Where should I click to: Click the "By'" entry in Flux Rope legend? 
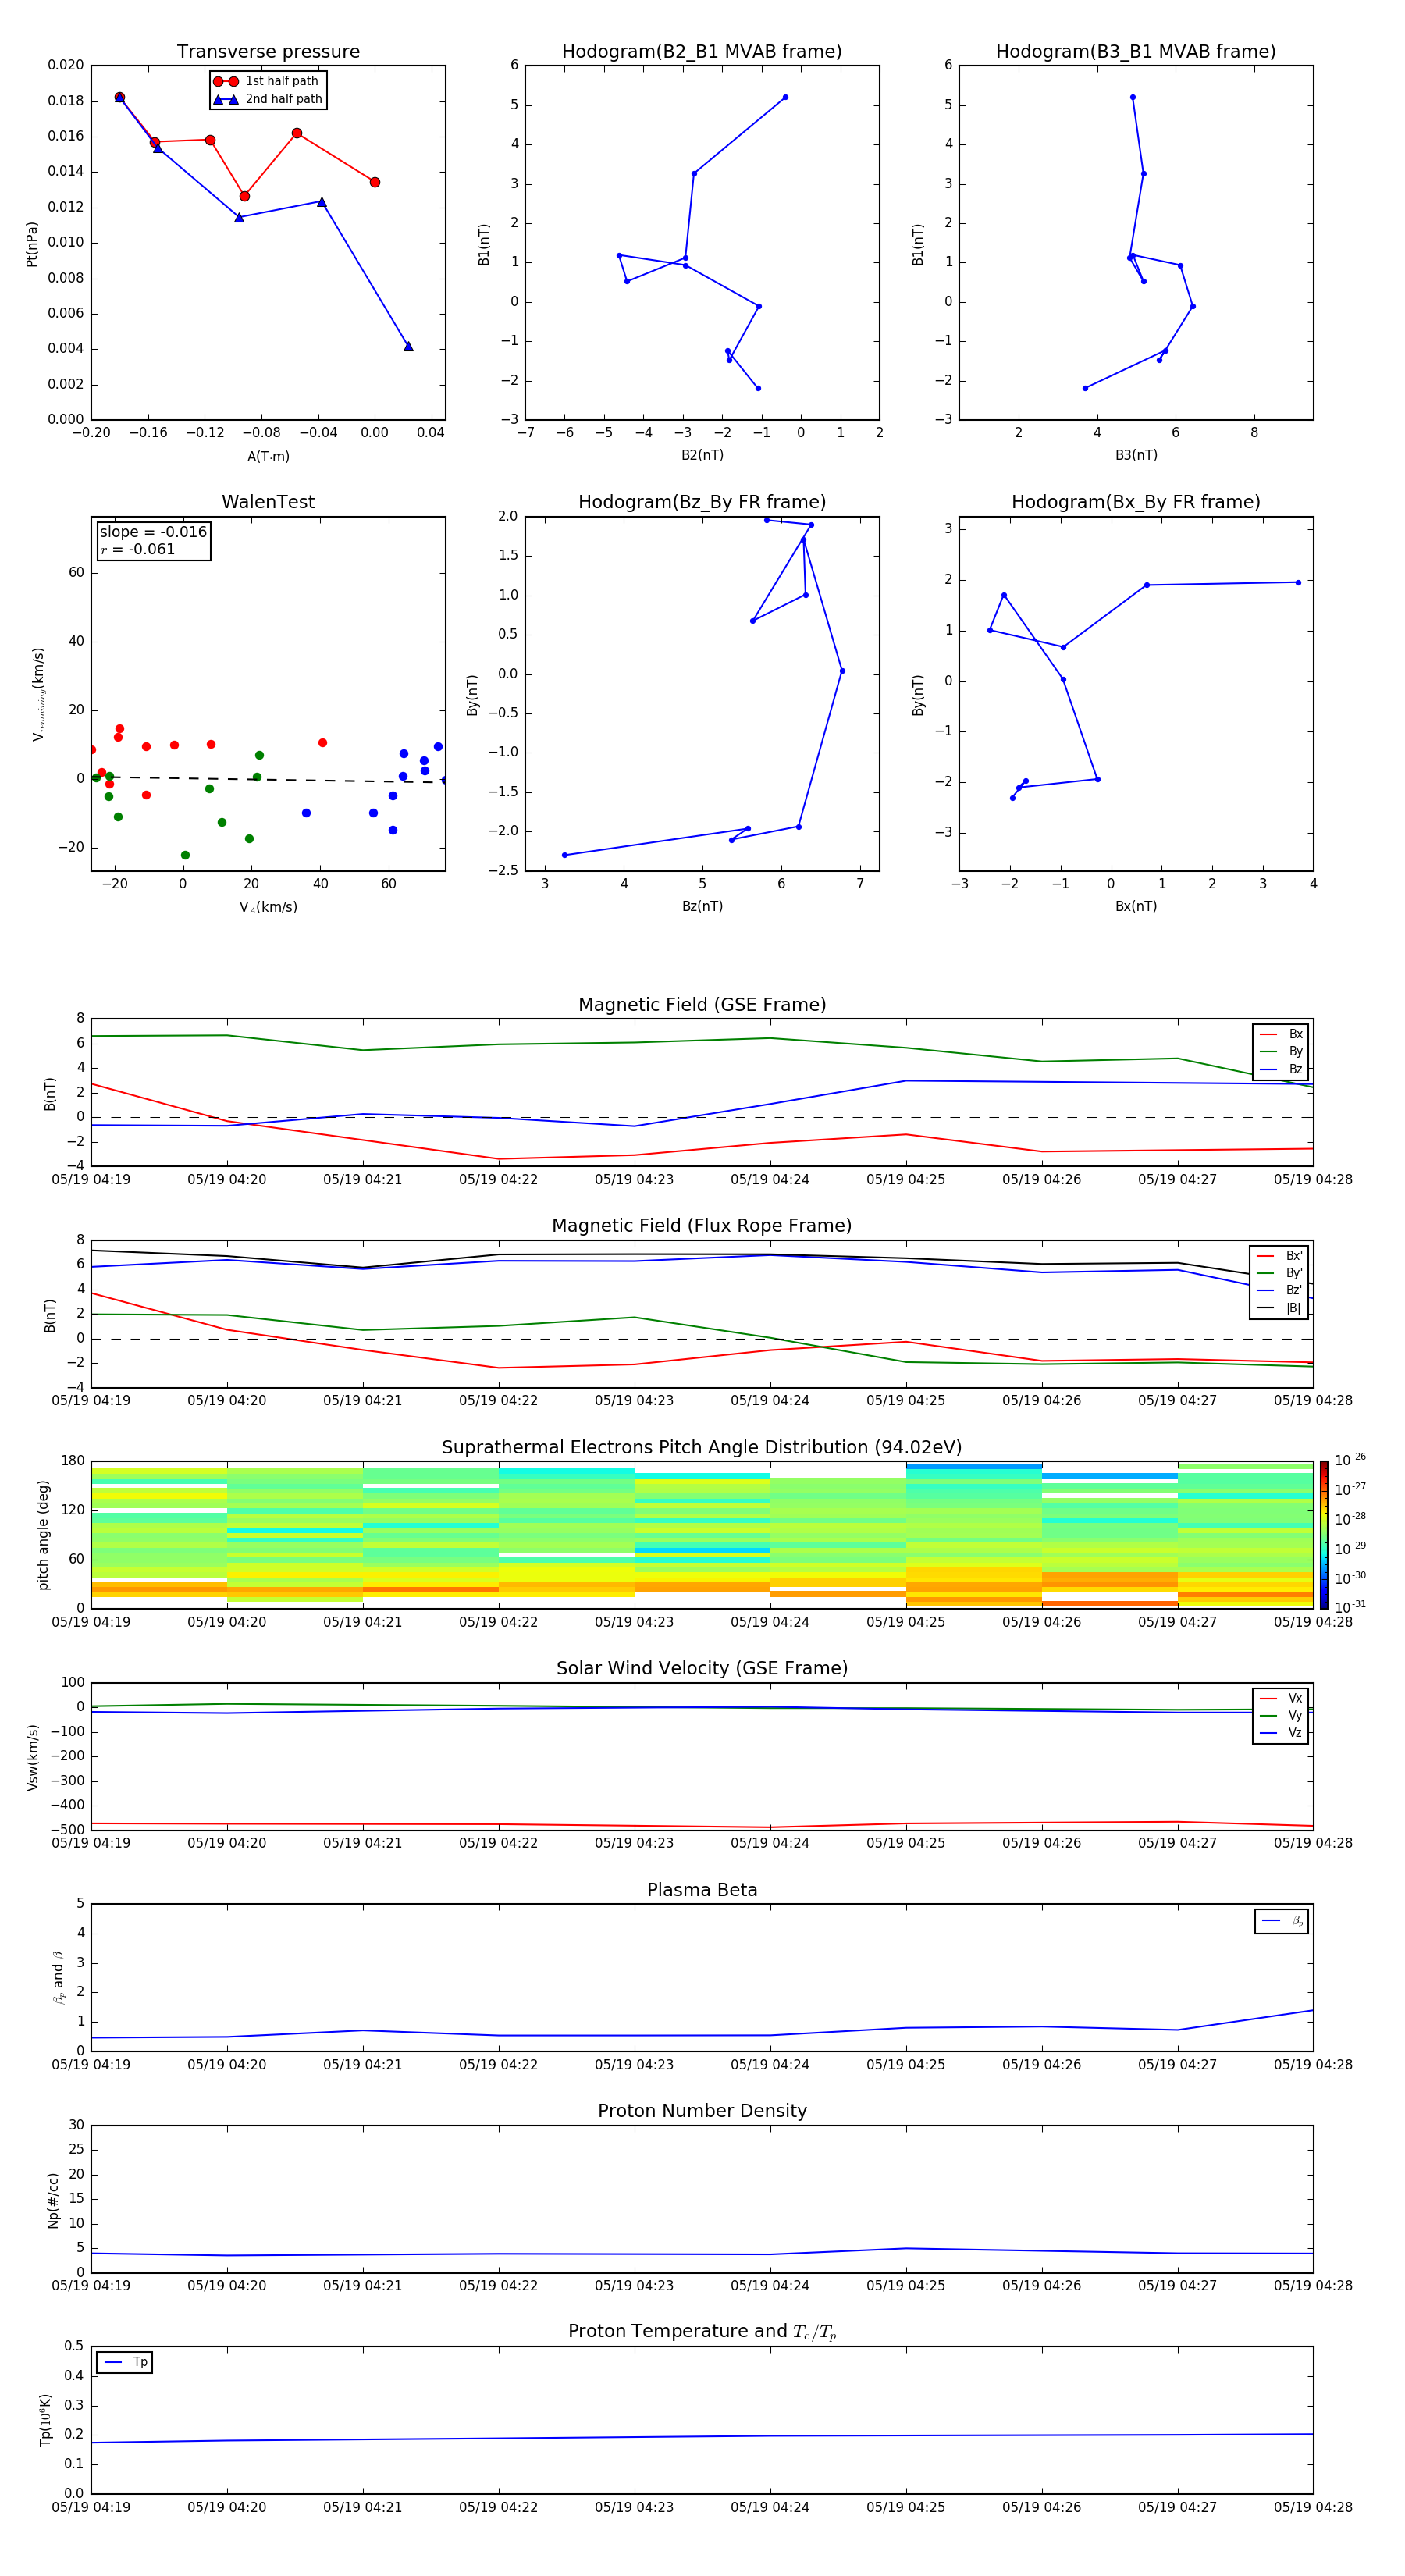point(1279,1273)
